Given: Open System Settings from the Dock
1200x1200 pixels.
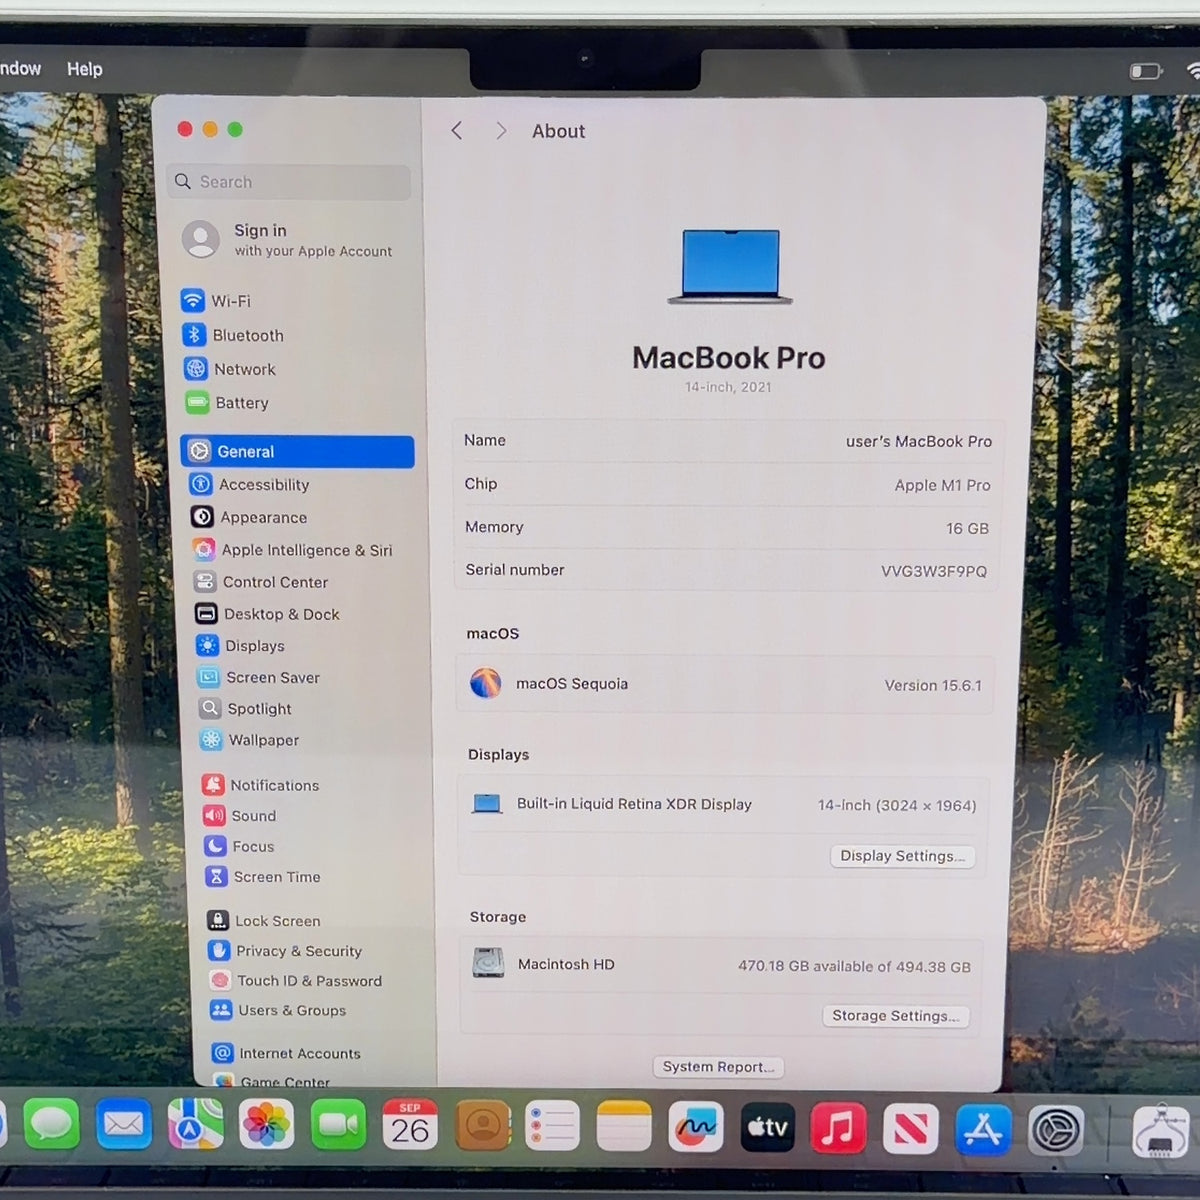Looking at the screenshot, I should tap(1056, 1131).
